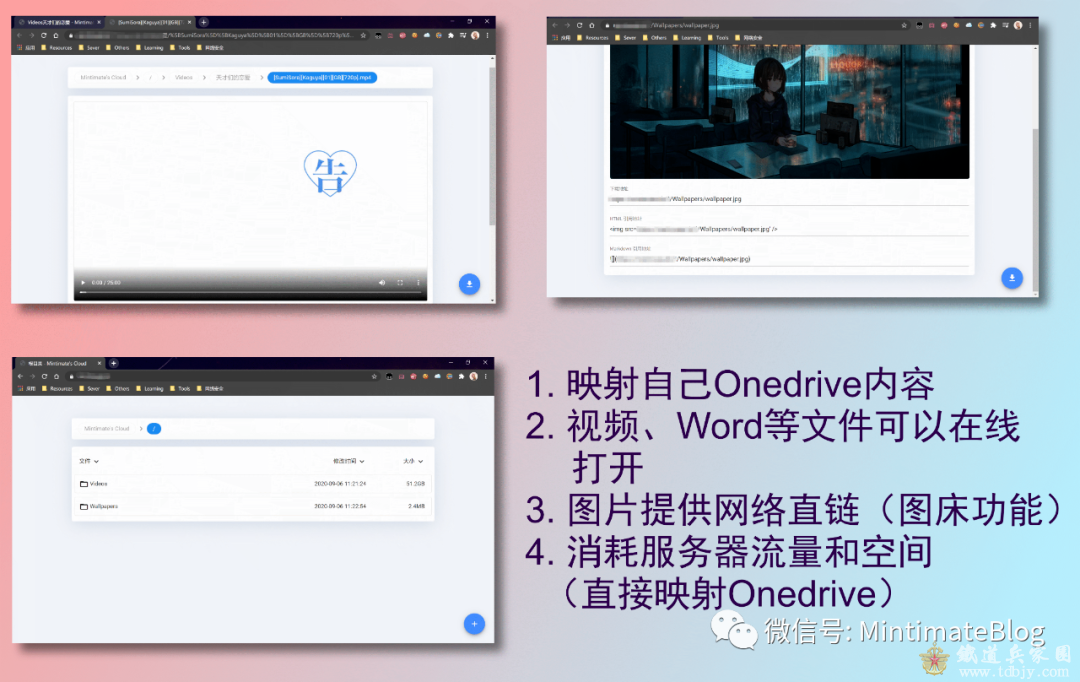The height and width of the screenshot is (682, 1080).
Task: Click the HTML img src embed field
Action: [789, 229]
